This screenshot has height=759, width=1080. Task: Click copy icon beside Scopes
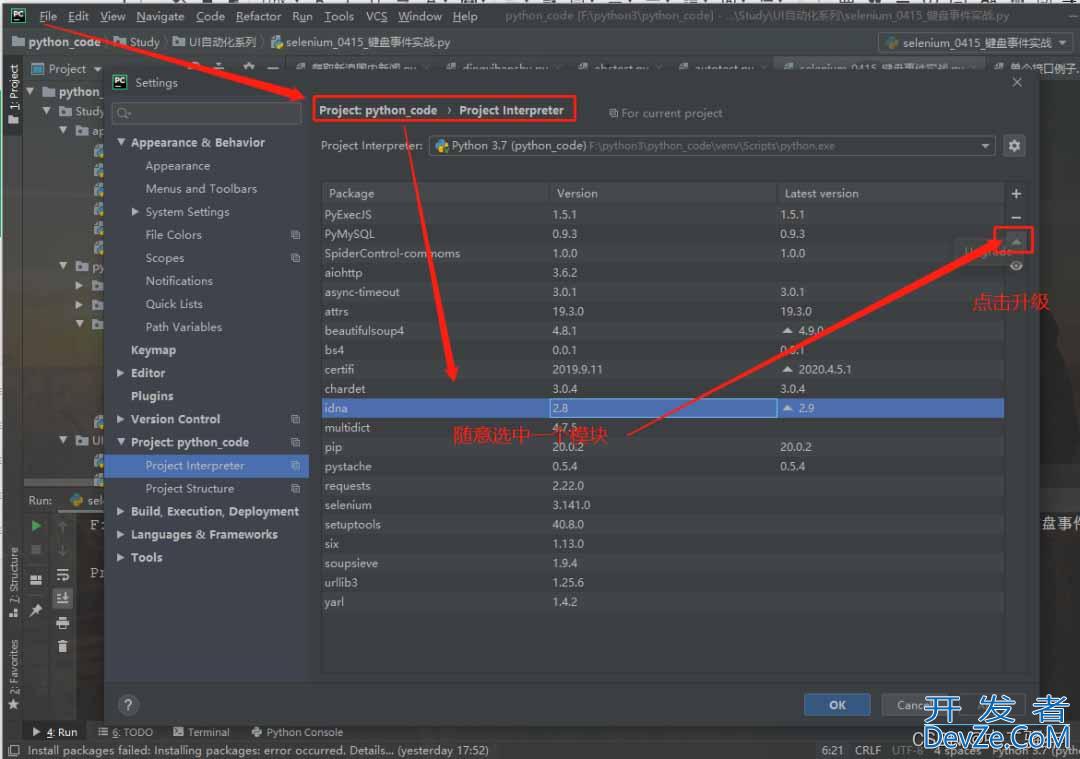coord(295,258)
